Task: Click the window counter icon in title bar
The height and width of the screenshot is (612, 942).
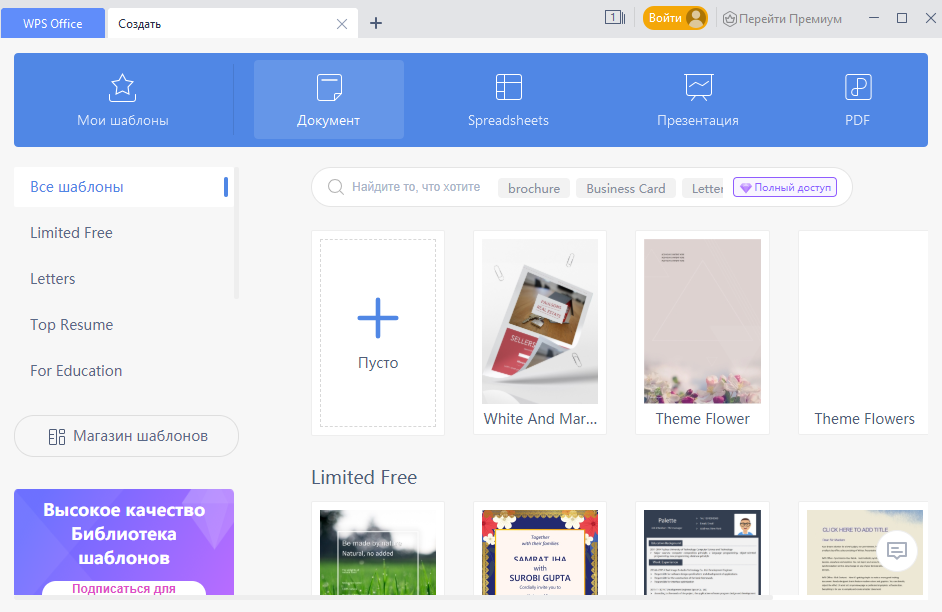Action: (x=614, y=18)
